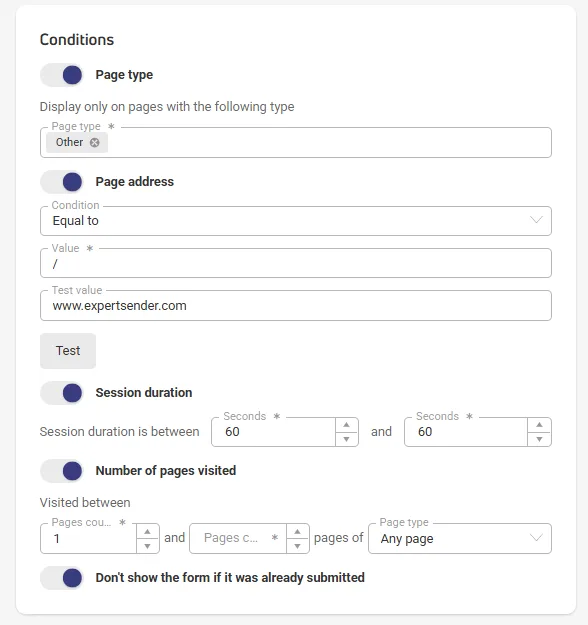Open the Page type multi-select field
This screenshot has width=588, height=625.
296,143
